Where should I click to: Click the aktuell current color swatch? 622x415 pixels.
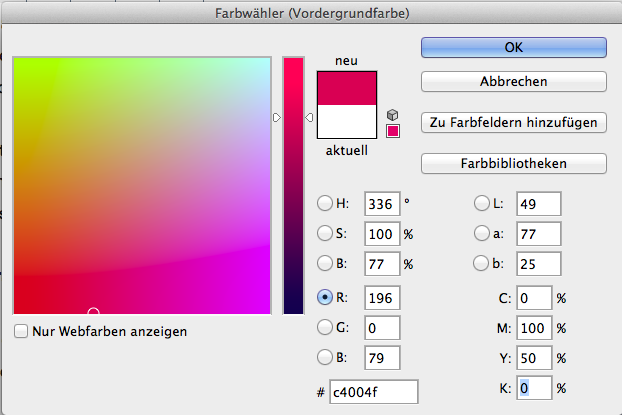pos(347,123)
